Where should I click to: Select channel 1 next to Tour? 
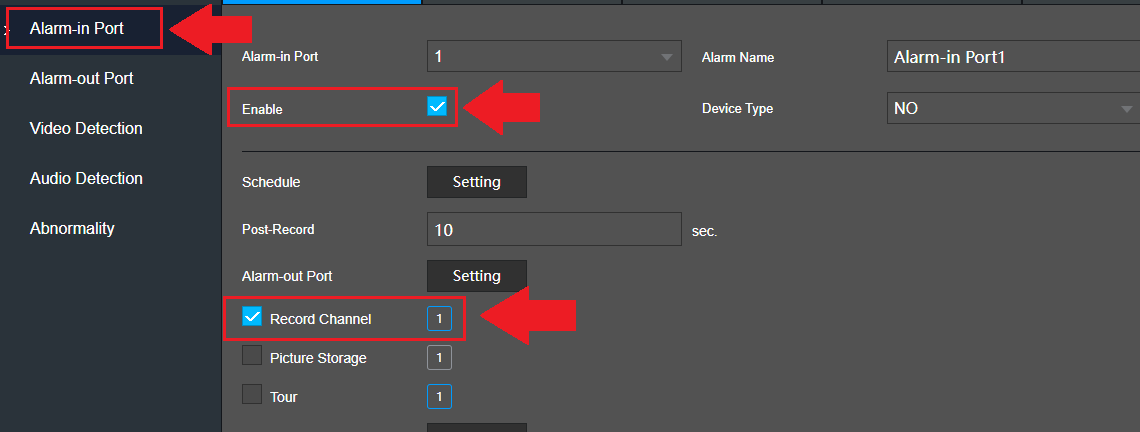439,397
